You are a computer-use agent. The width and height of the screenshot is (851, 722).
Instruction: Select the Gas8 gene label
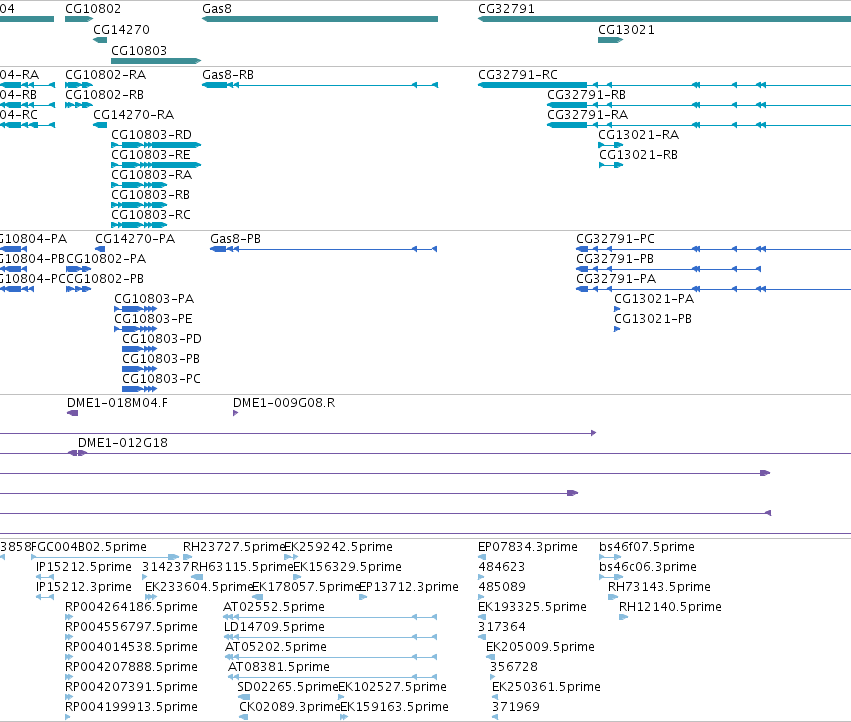tap(217, 9)
